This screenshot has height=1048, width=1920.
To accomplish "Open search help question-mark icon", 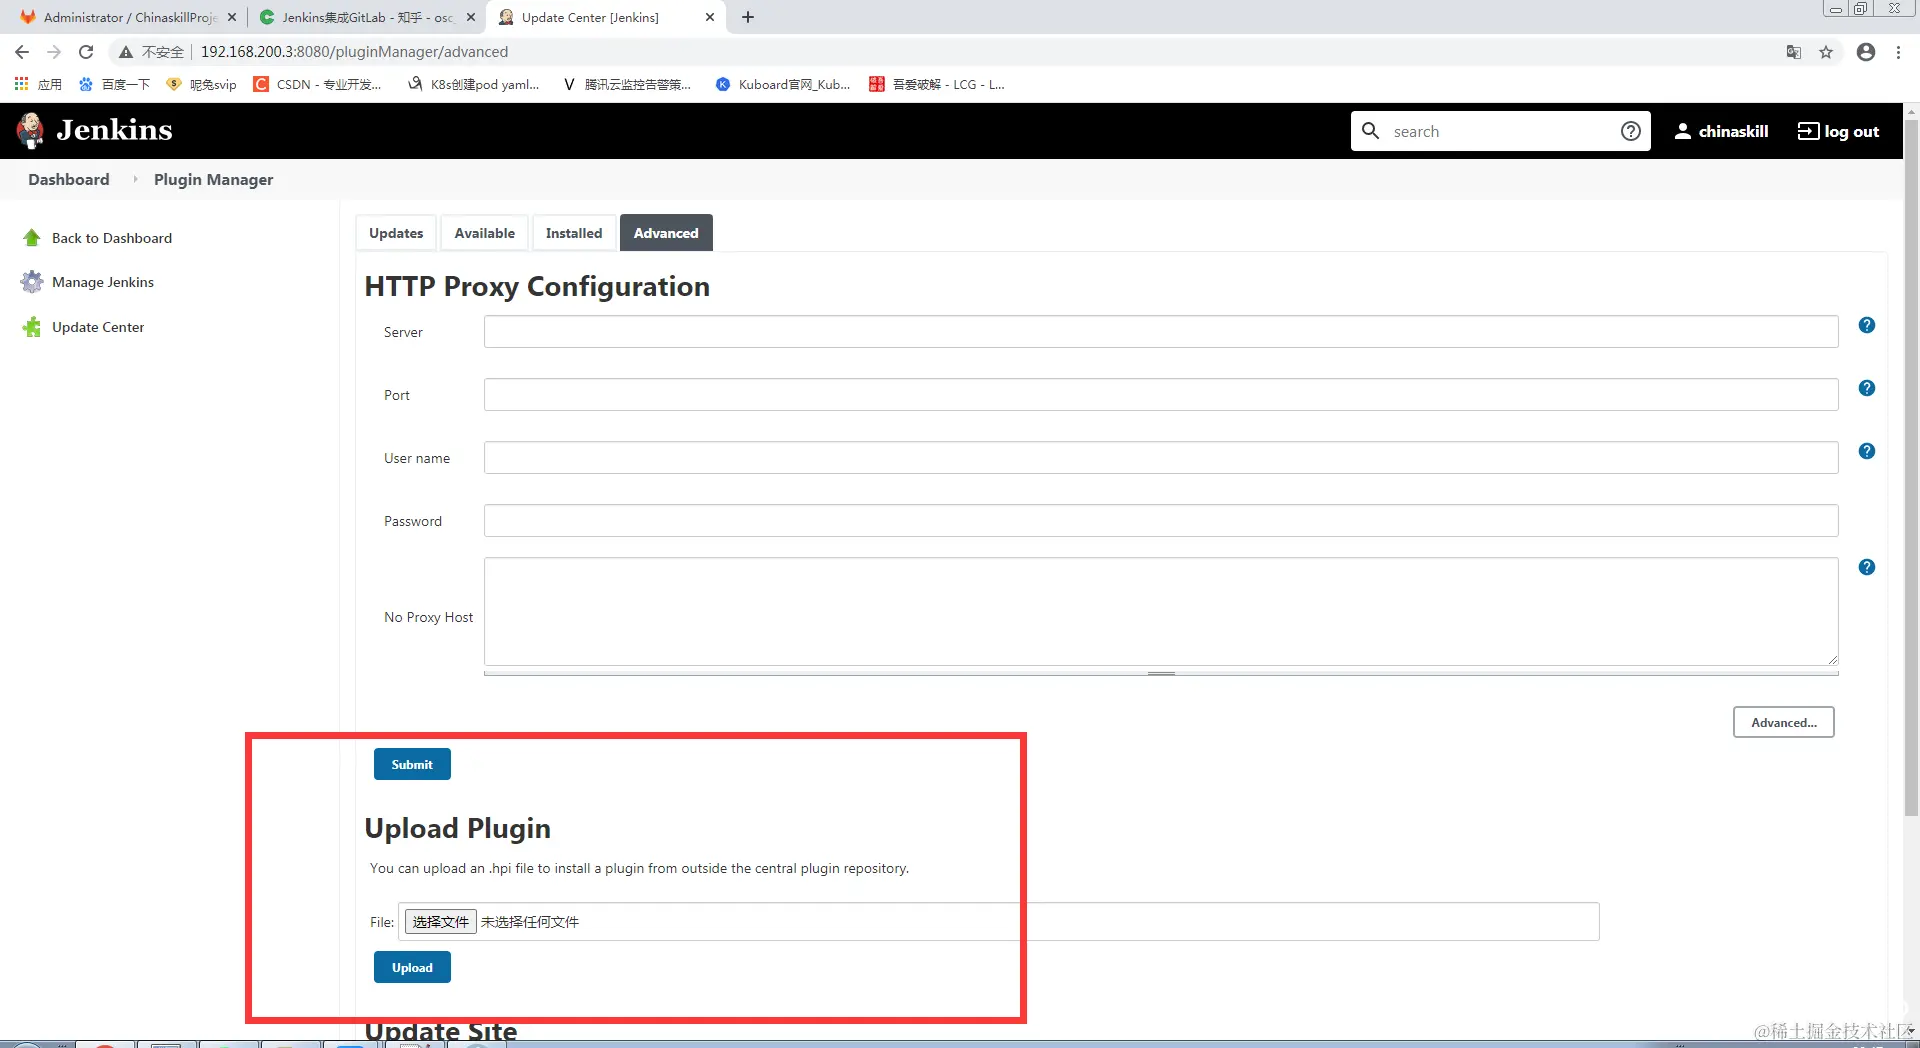I will click(x=1630, y=131).
